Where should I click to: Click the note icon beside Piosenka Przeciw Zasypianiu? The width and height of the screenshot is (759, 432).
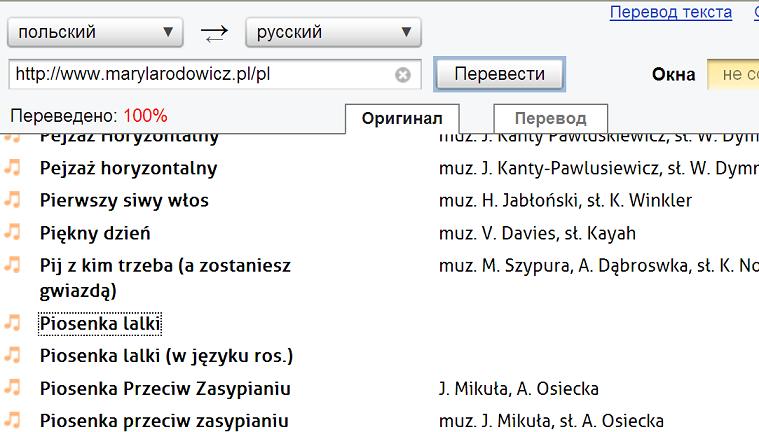pos(13,387)
